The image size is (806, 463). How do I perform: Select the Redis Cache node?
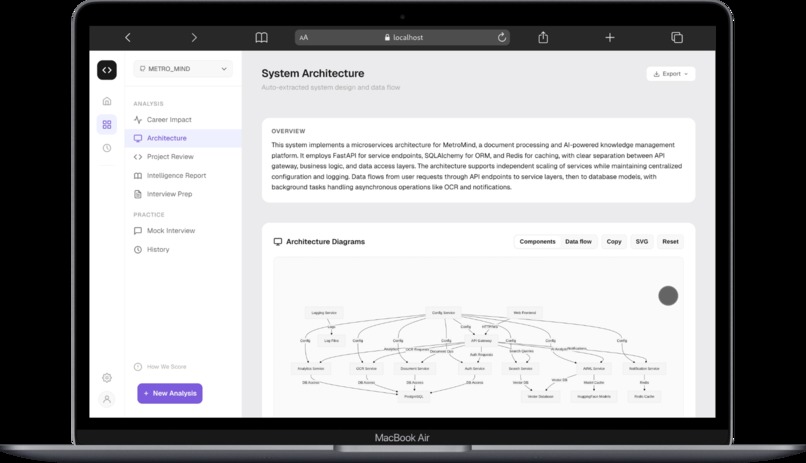(644, 396)
